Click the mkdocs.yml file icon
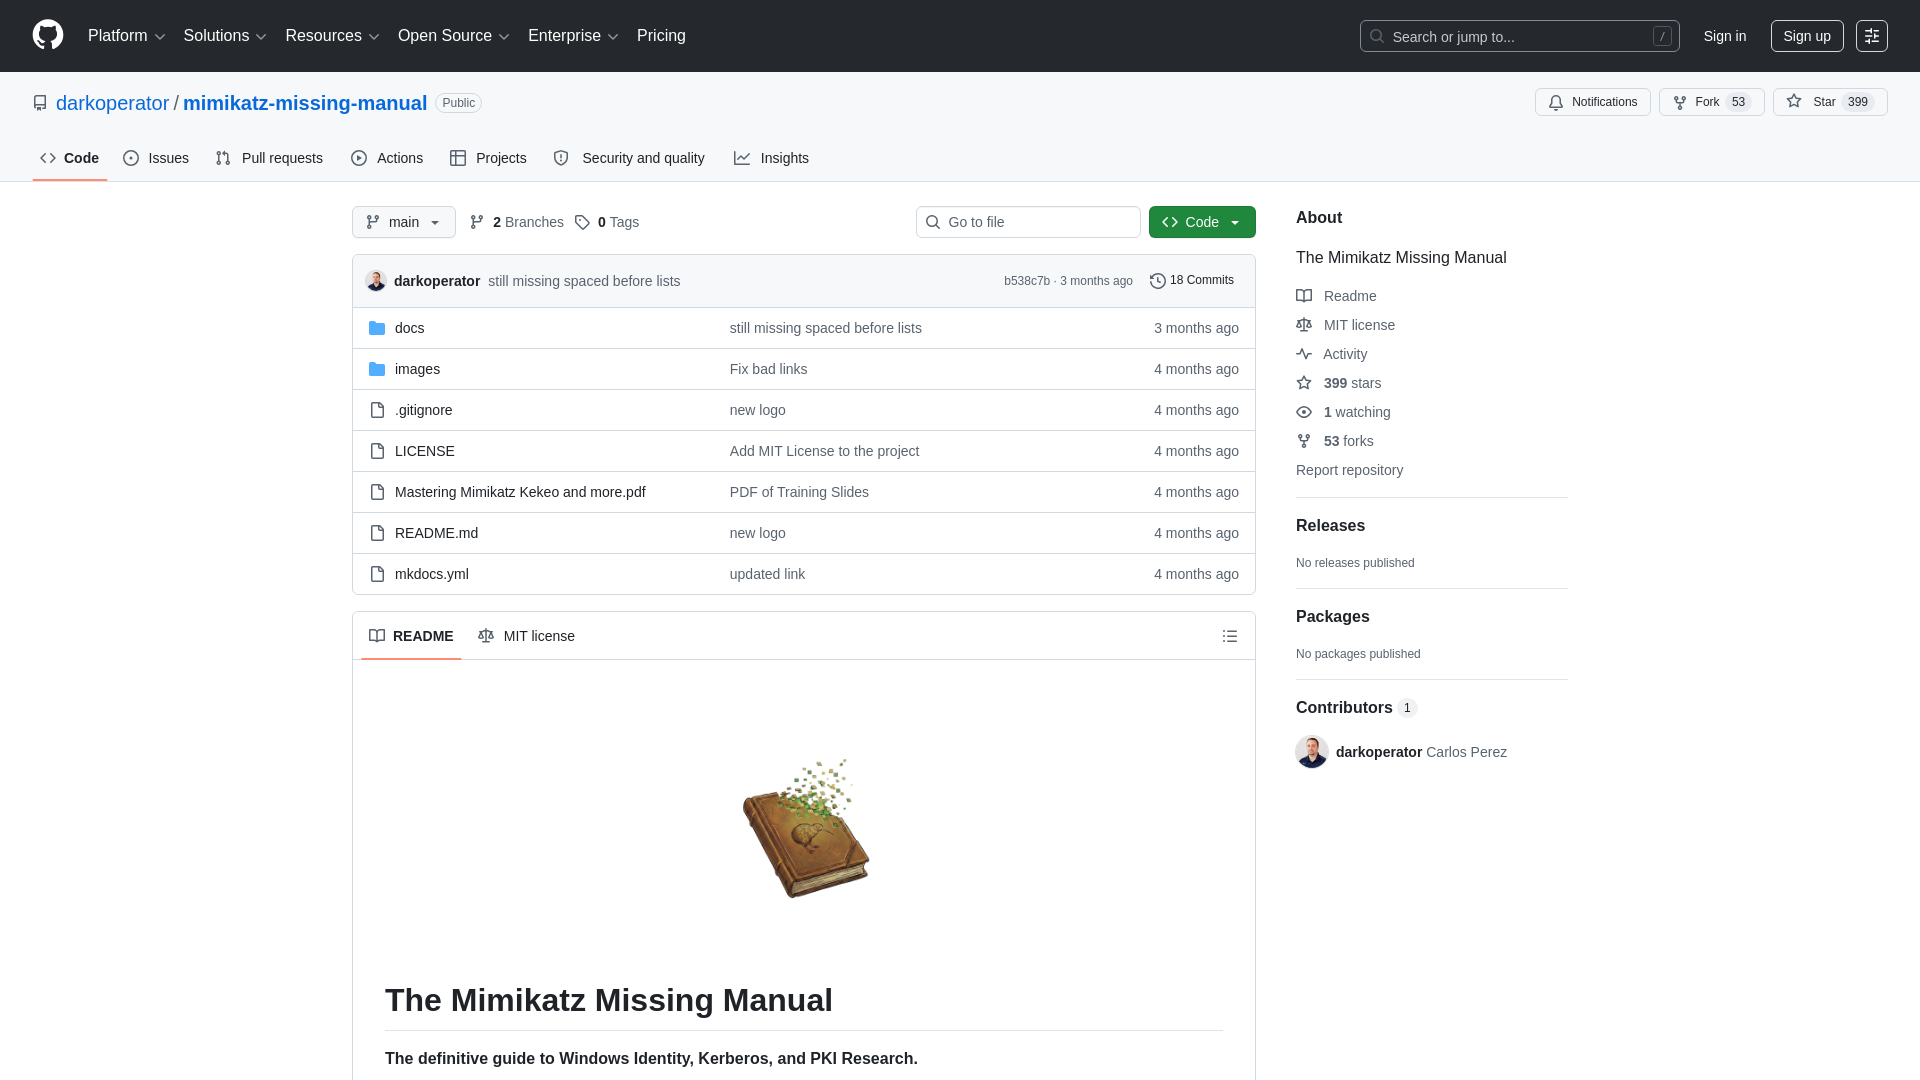This screenshot has height=1080, width=1920. click(377, 574)
